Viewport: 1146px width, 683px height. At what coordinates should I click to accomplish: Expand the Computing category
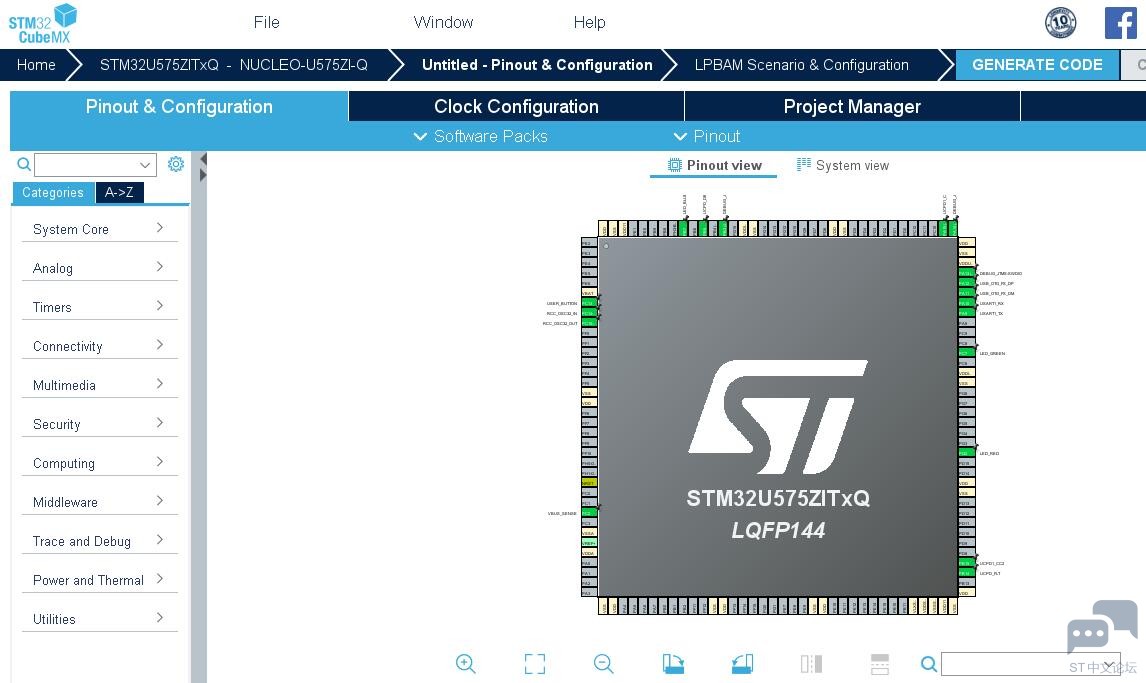coord(99,462)
